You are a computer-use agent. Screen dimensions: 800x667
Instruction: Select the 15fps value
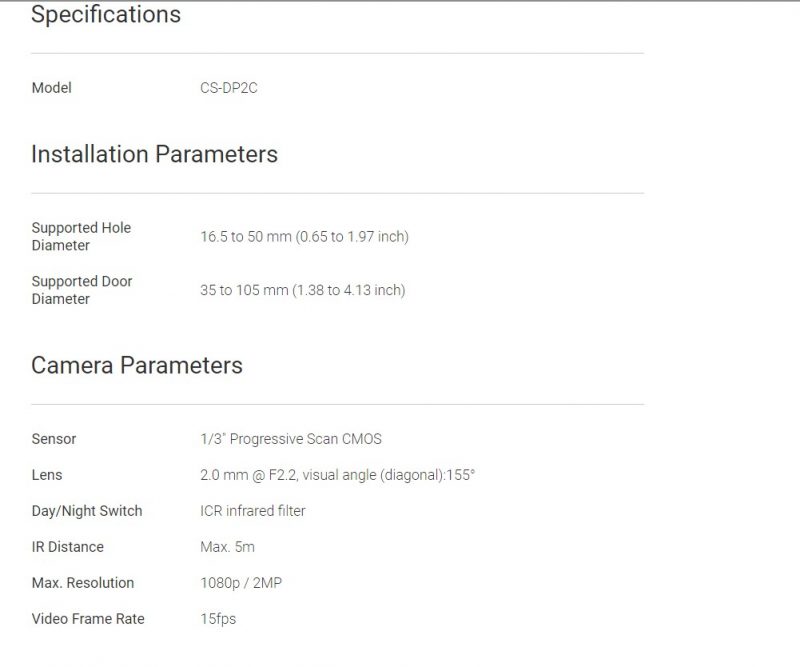[218, 619]
